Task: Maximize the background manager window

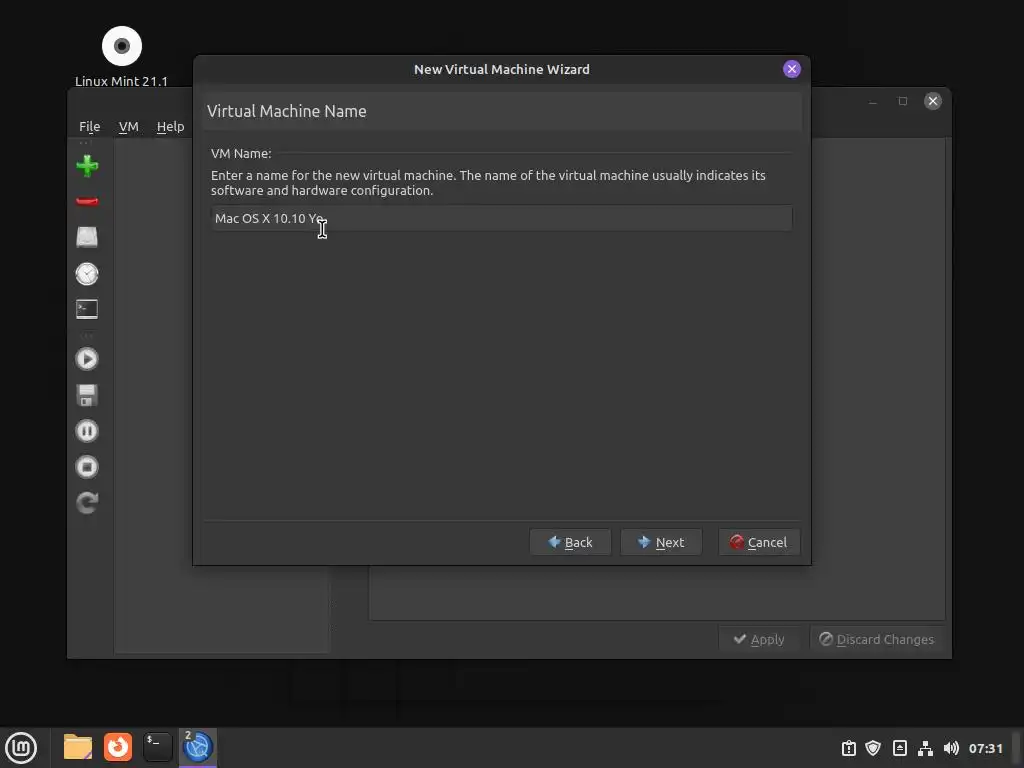Action: (x=903, y=101)
